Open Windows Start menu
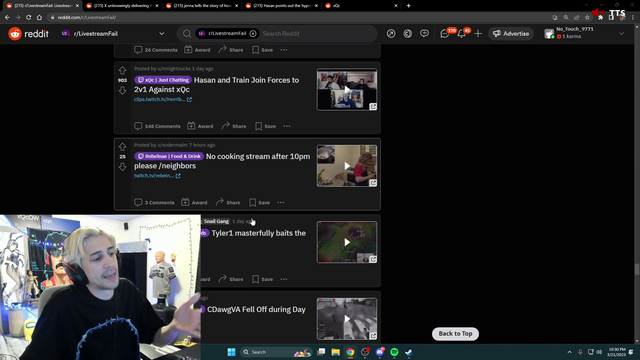Screen dimensions: 640x360 pyautogui.click(x=231, y=352)
